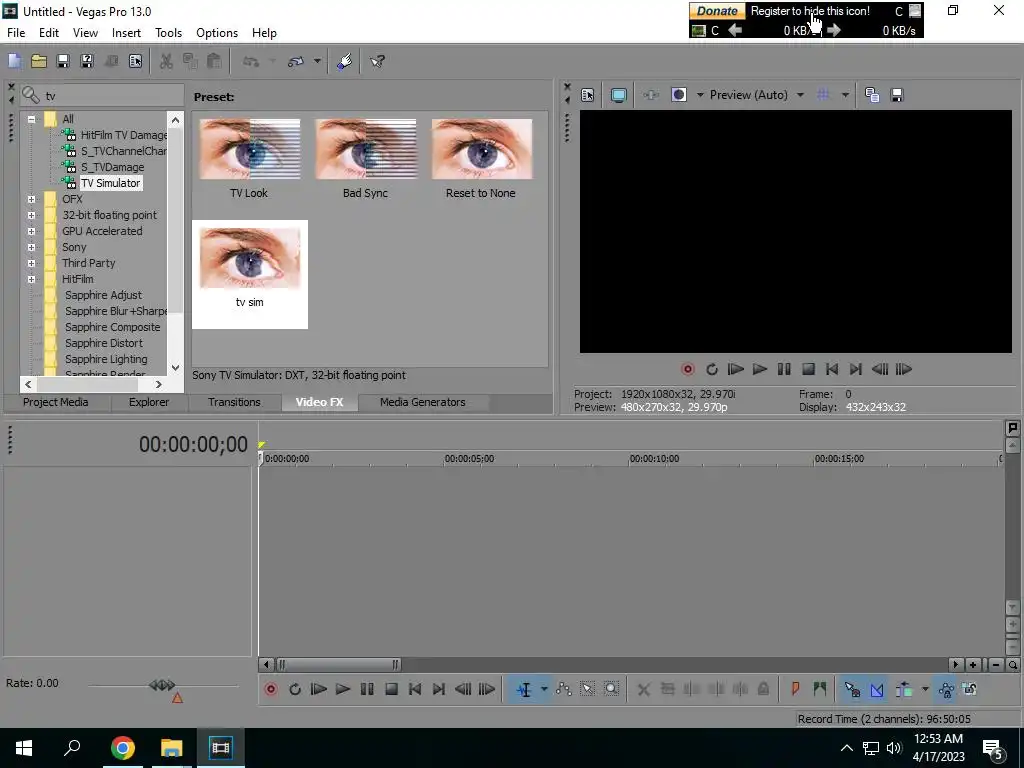Screen dimensions: 1024x768
Task: Stop playback in the timeline transport bar
Action: (391, 689)
